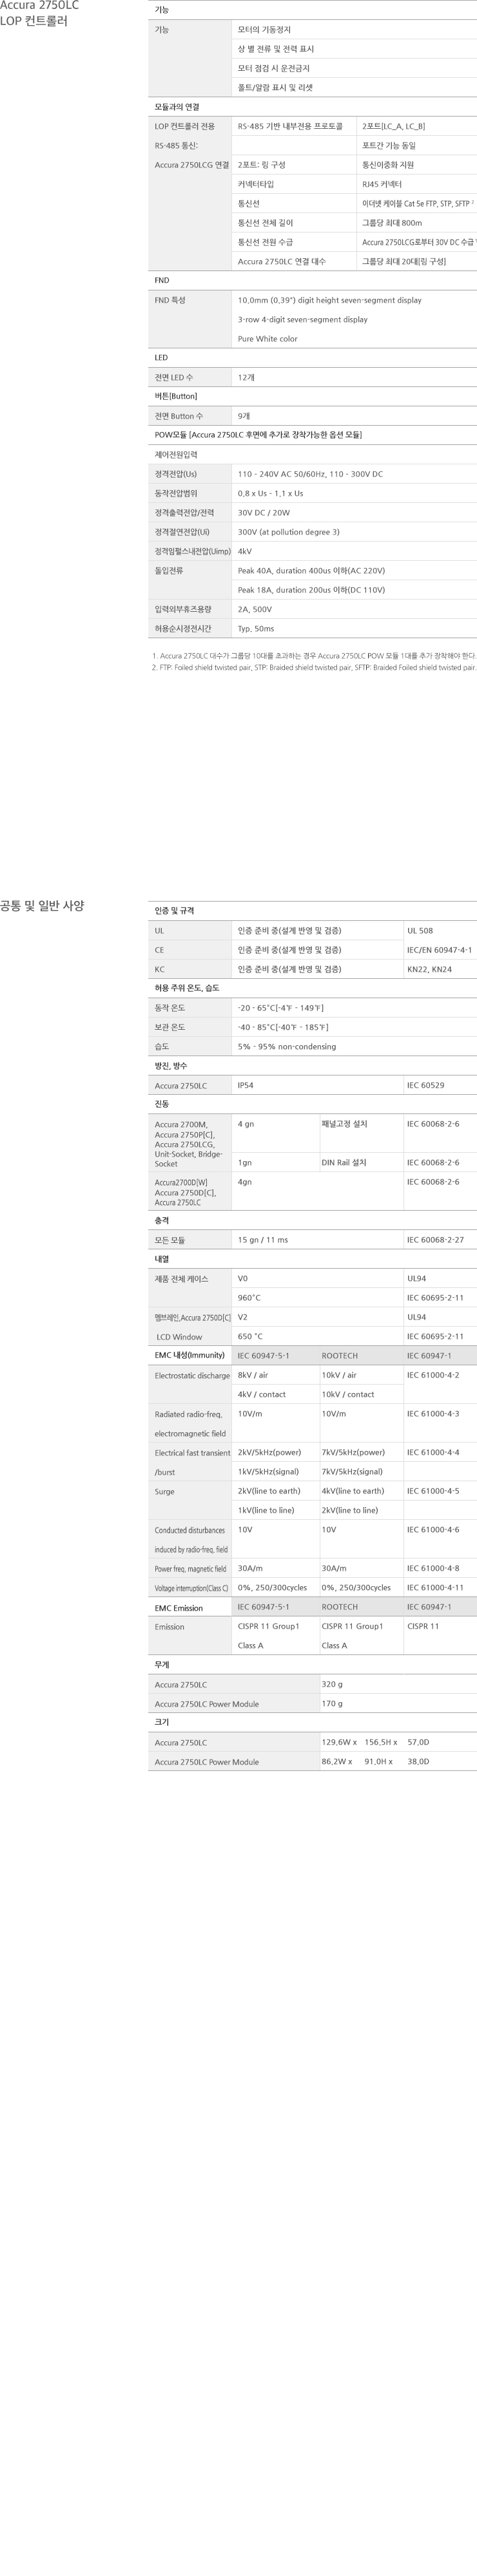Image resolution: width=477 pixels, height=2576 pixels.
Task: Select the IEC 60529 standard cell
Action: point(426,1086)
